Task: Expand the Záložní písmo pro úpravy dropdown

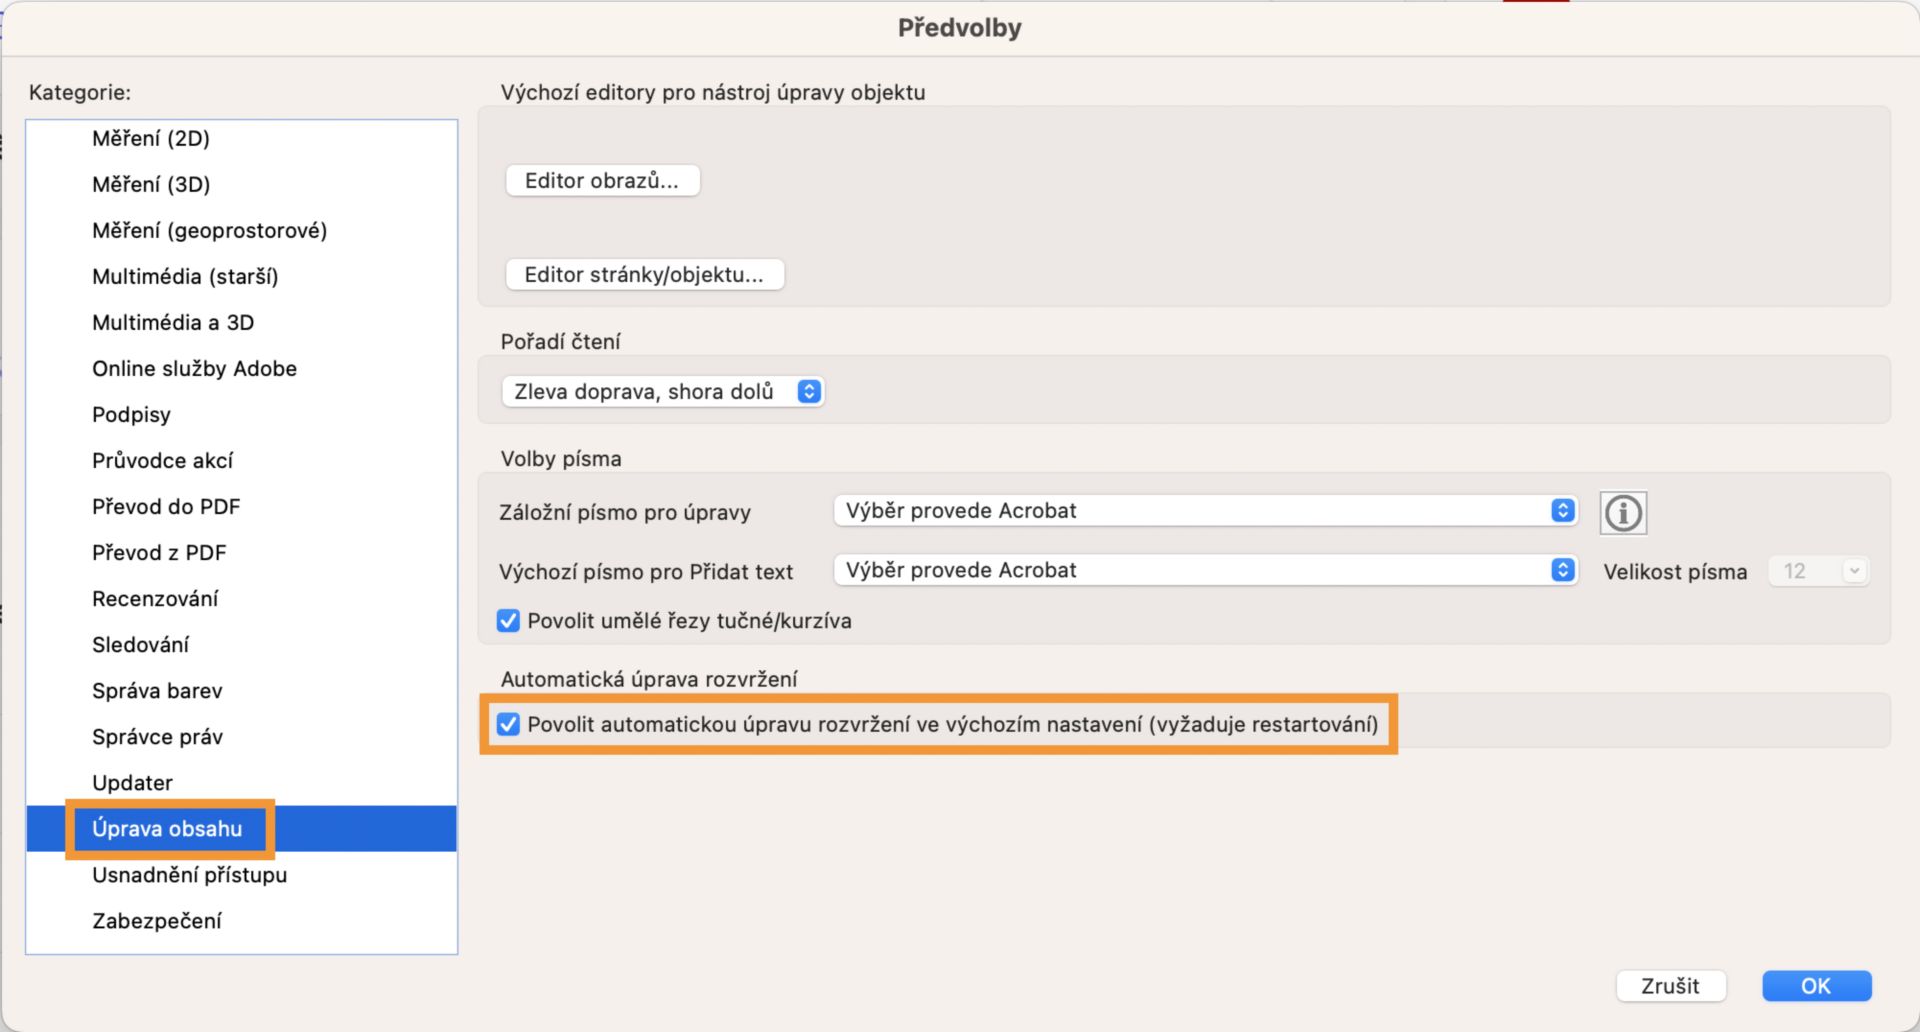Action: point(1205,511)
